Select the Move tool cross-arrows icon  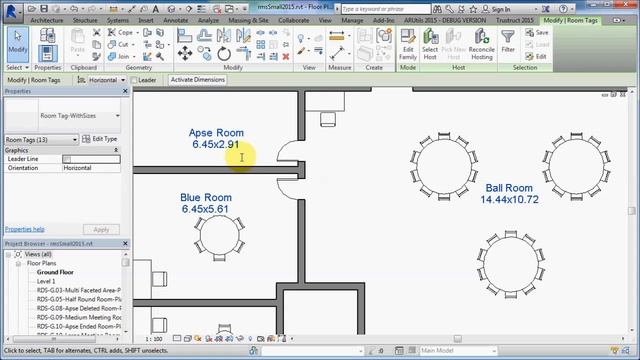point(185,53)
